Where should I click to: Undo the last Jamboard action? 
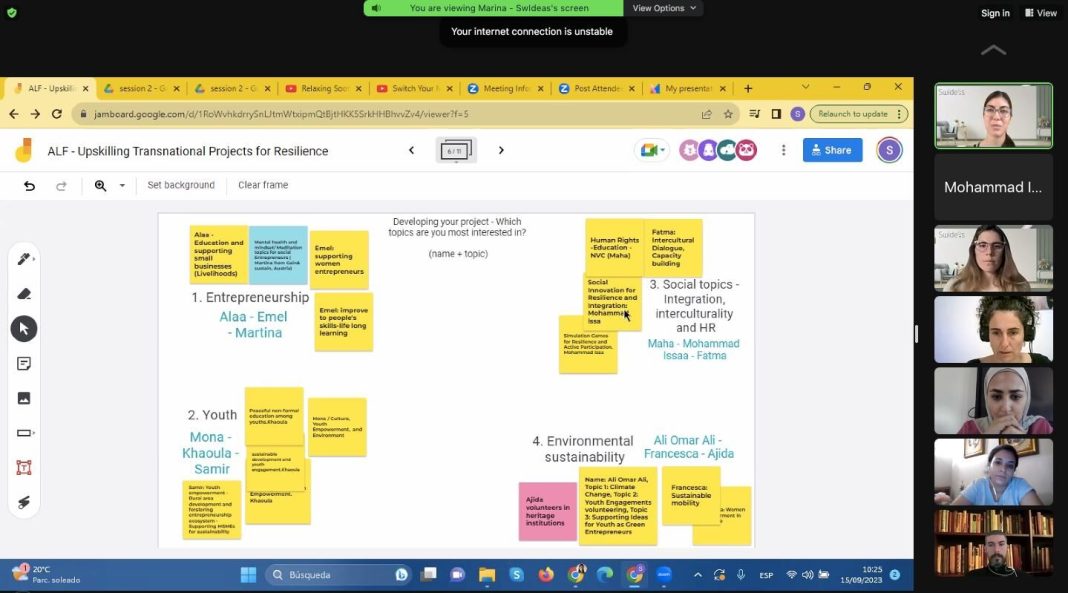coord(30,185)
